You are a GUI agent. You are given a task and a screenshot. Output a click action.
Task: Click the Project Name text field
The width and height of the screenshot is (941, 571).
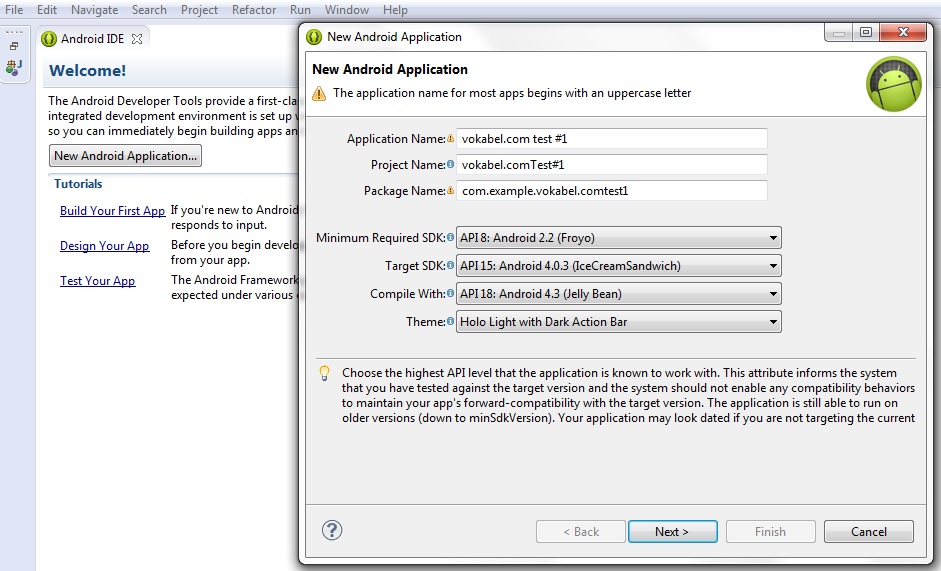(x=612, y=165)
